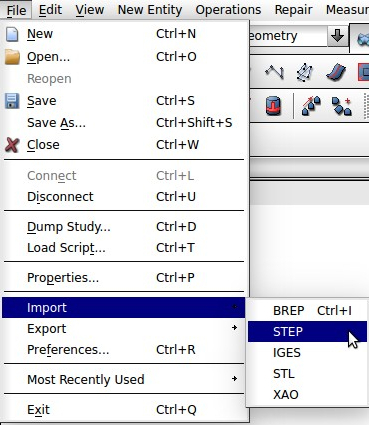Open the Edit menu
The image size is (369, 425).
point(50,10)
